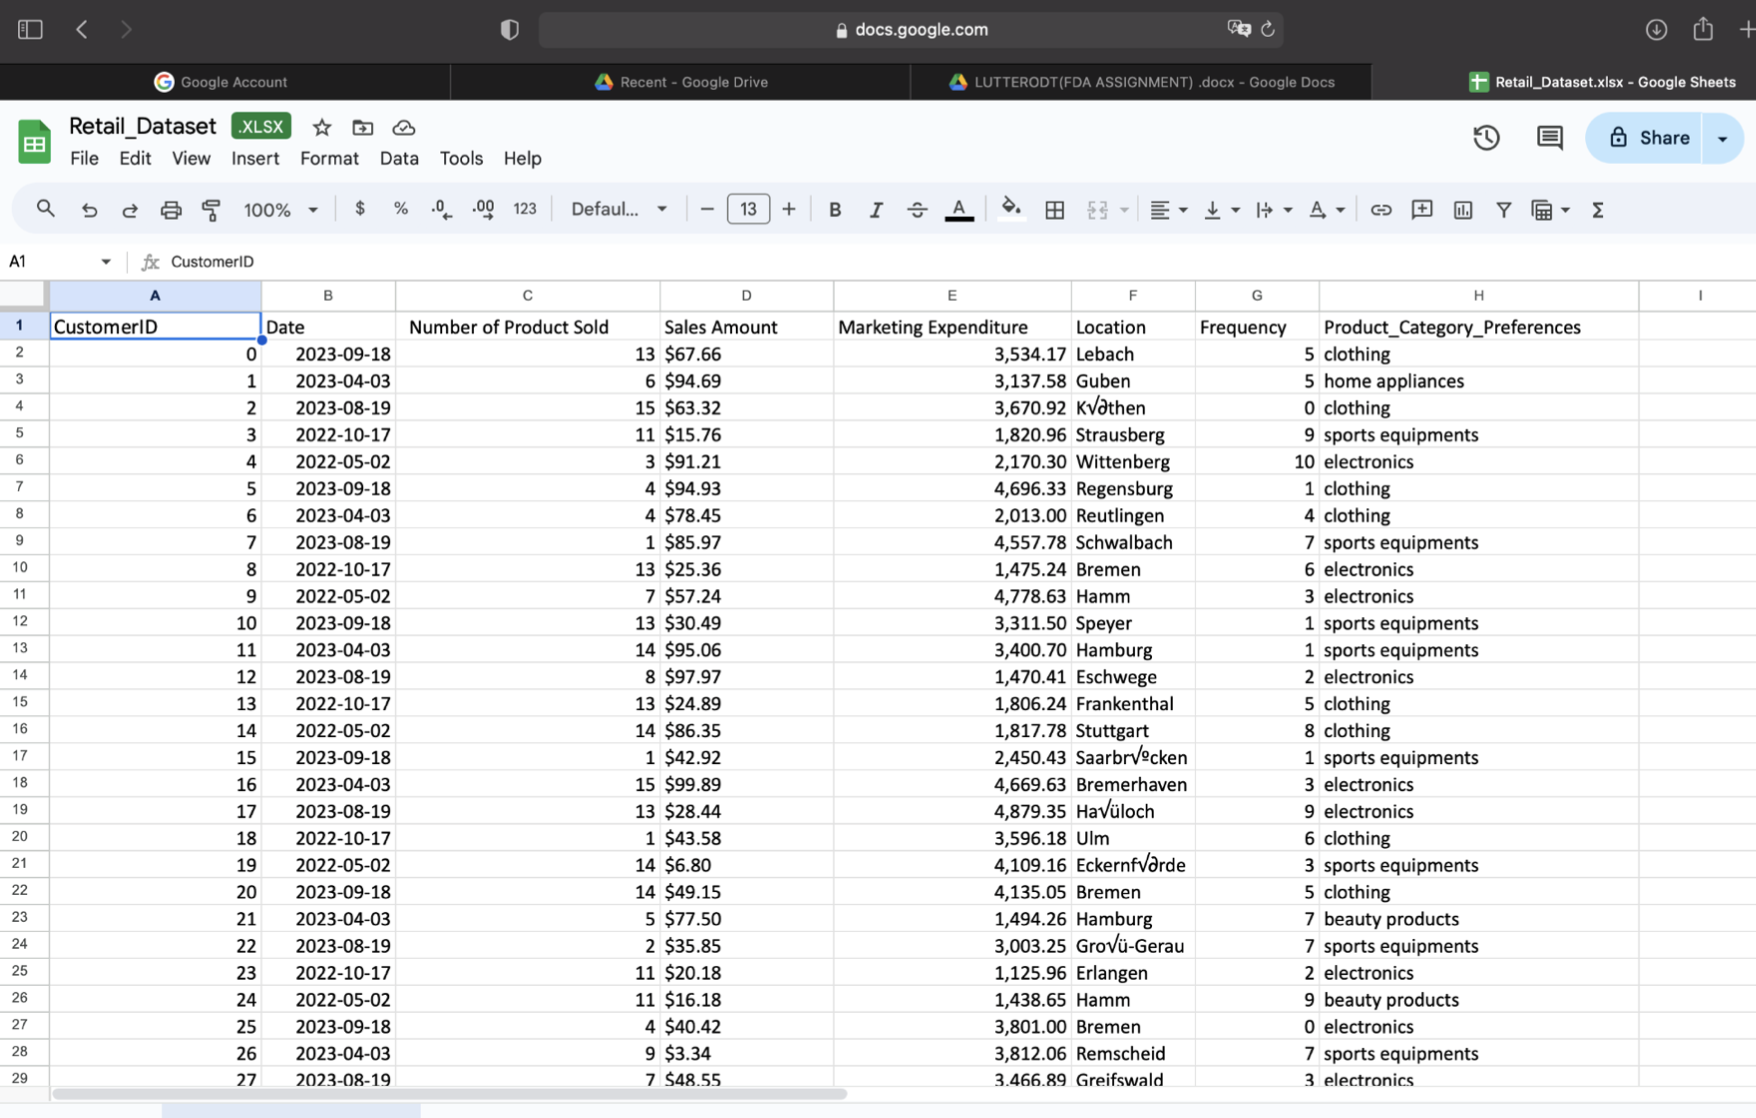Reload the page in Safari
The image size is (1756, 1118).
[1268, 29]
